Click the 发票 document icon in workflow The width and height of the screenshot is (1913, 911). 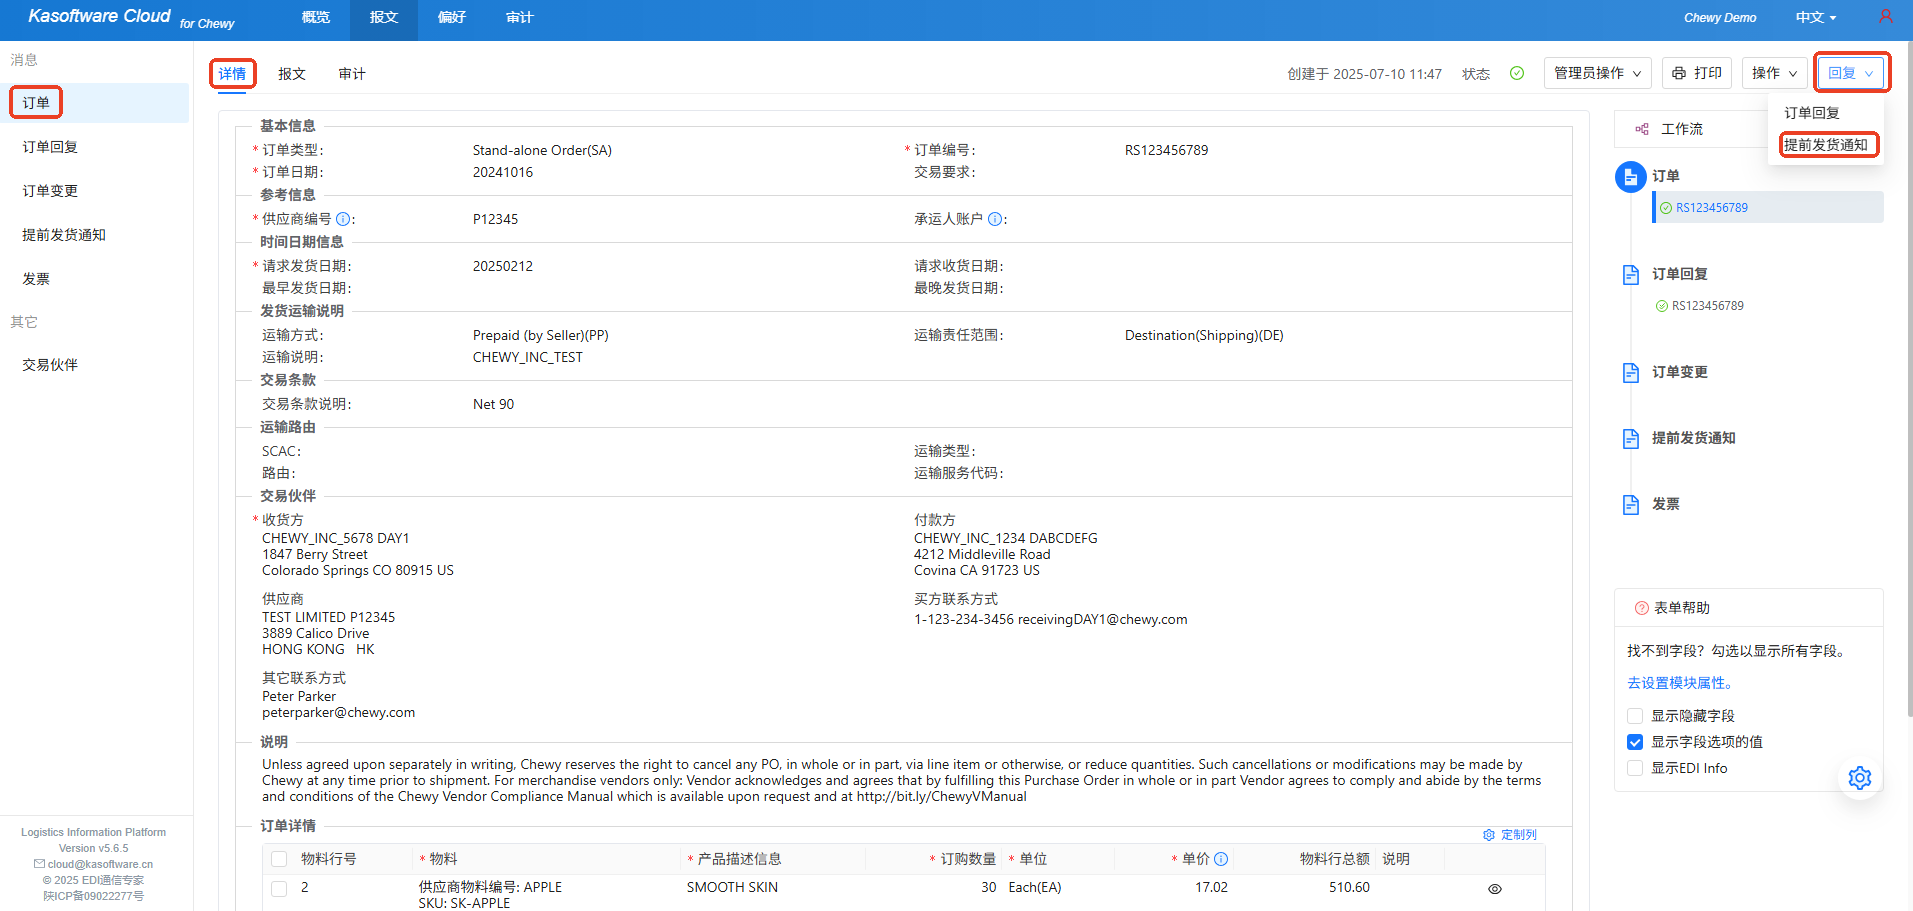click(x=1630, y=505)
